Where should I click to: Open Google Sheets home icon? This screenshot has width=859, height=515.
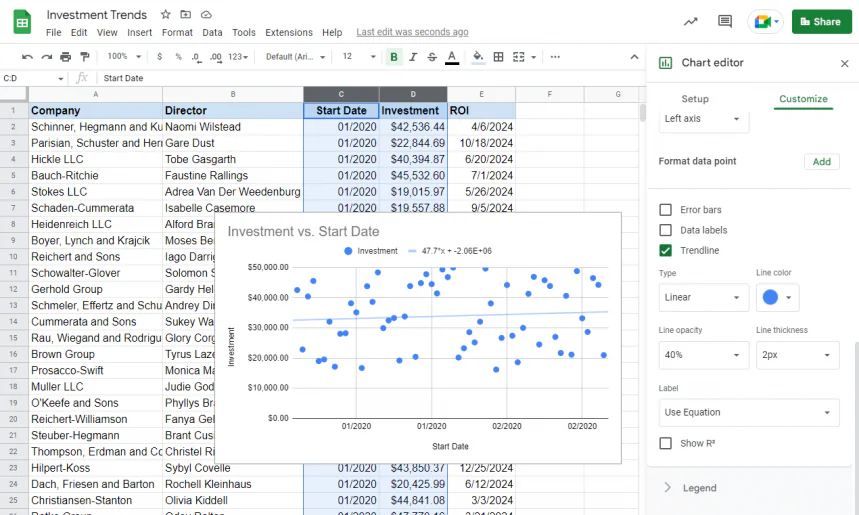(x=22, y=22)
